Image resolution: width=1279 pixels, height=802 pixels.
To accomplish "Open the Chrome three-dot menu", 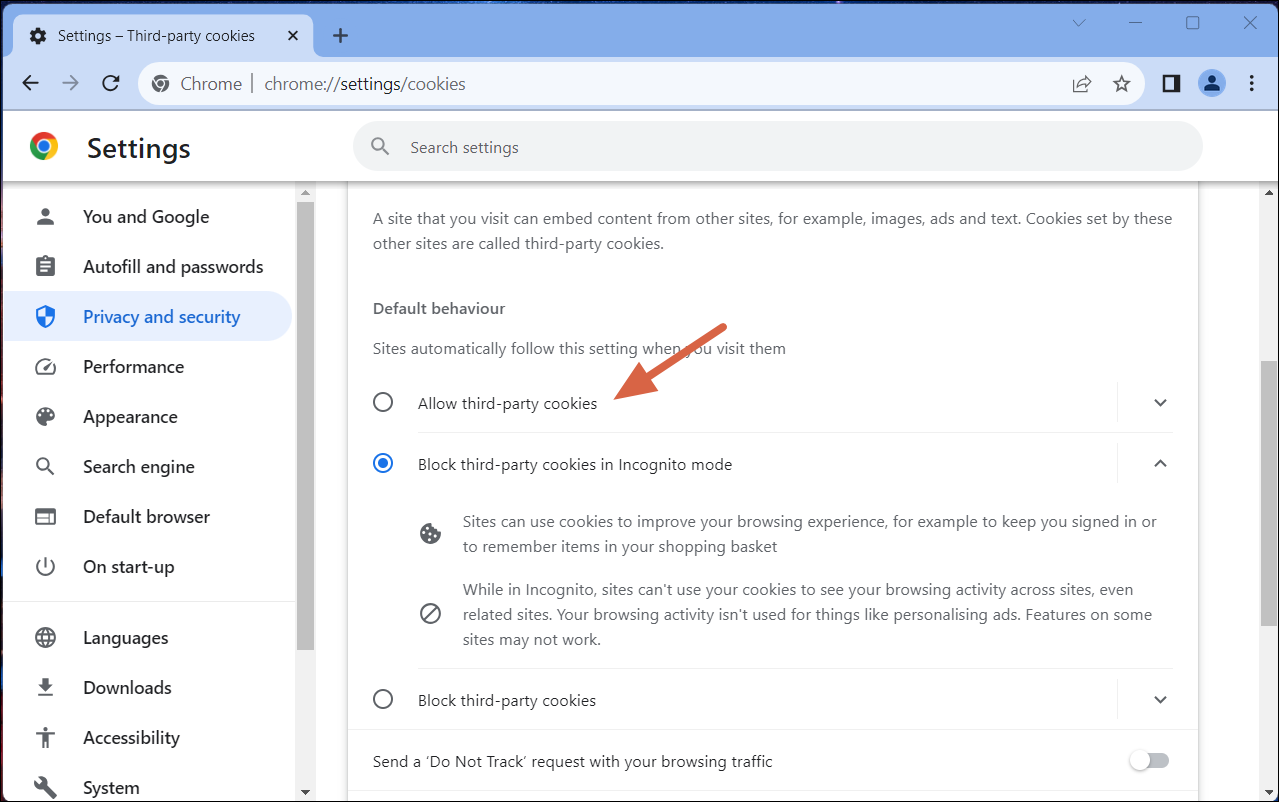I will (1252, 83).
